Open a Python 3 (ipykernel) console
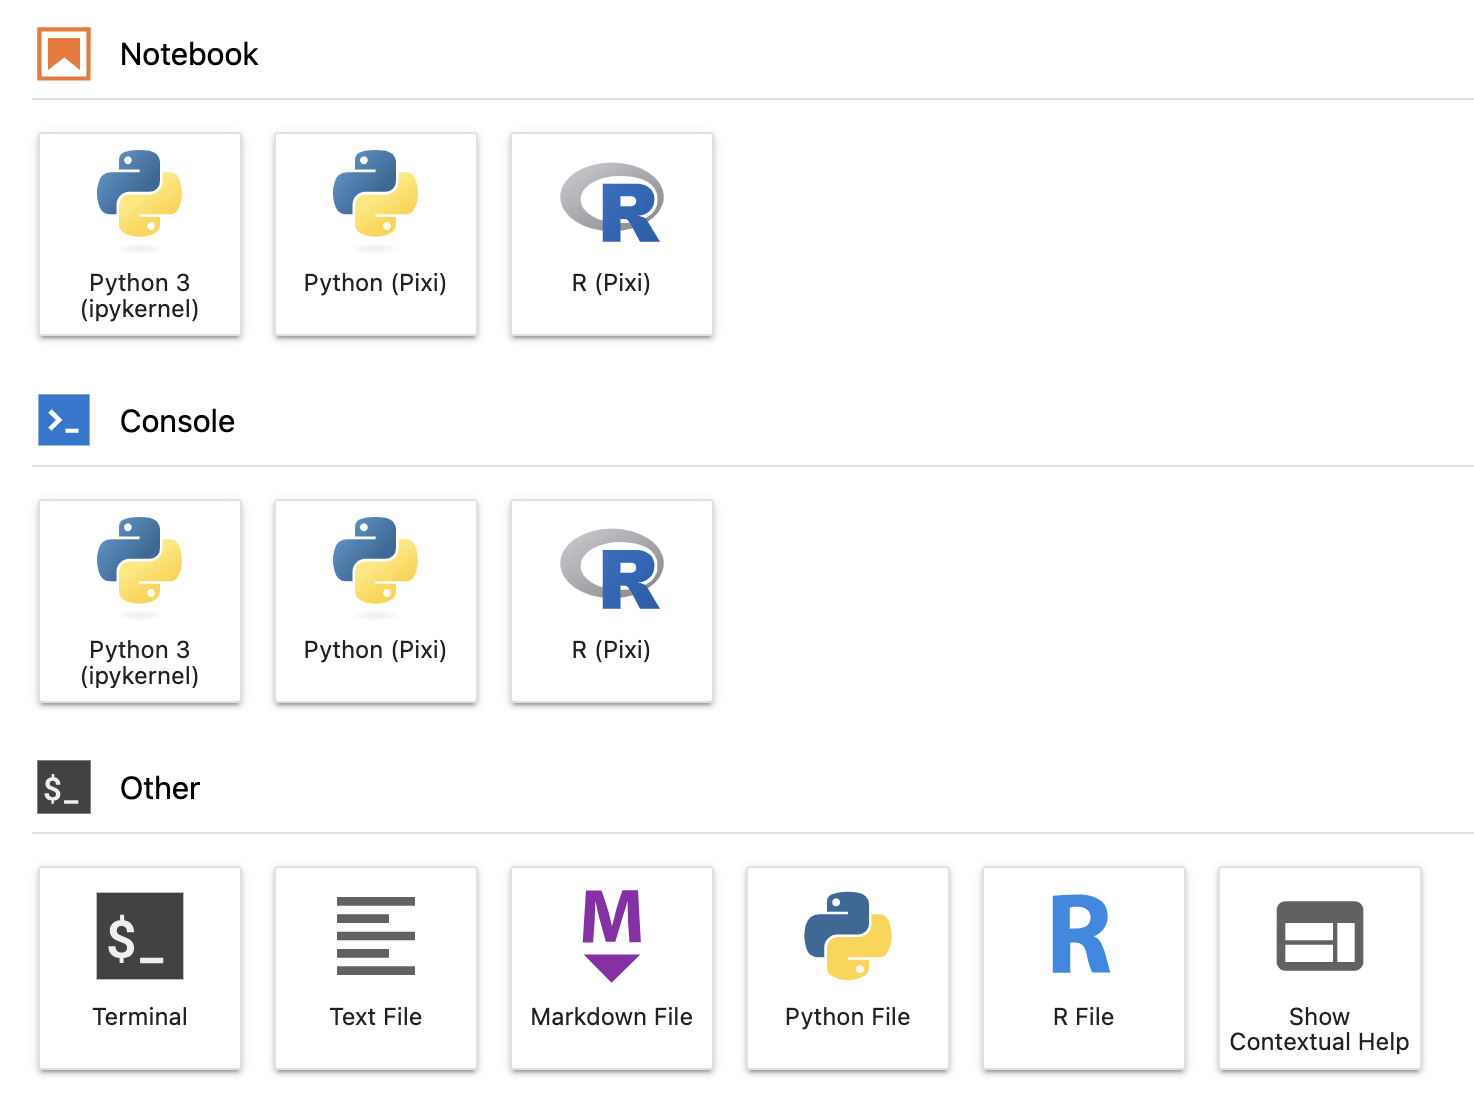This screenshot has width=1474, height=1098. [140, 601]
